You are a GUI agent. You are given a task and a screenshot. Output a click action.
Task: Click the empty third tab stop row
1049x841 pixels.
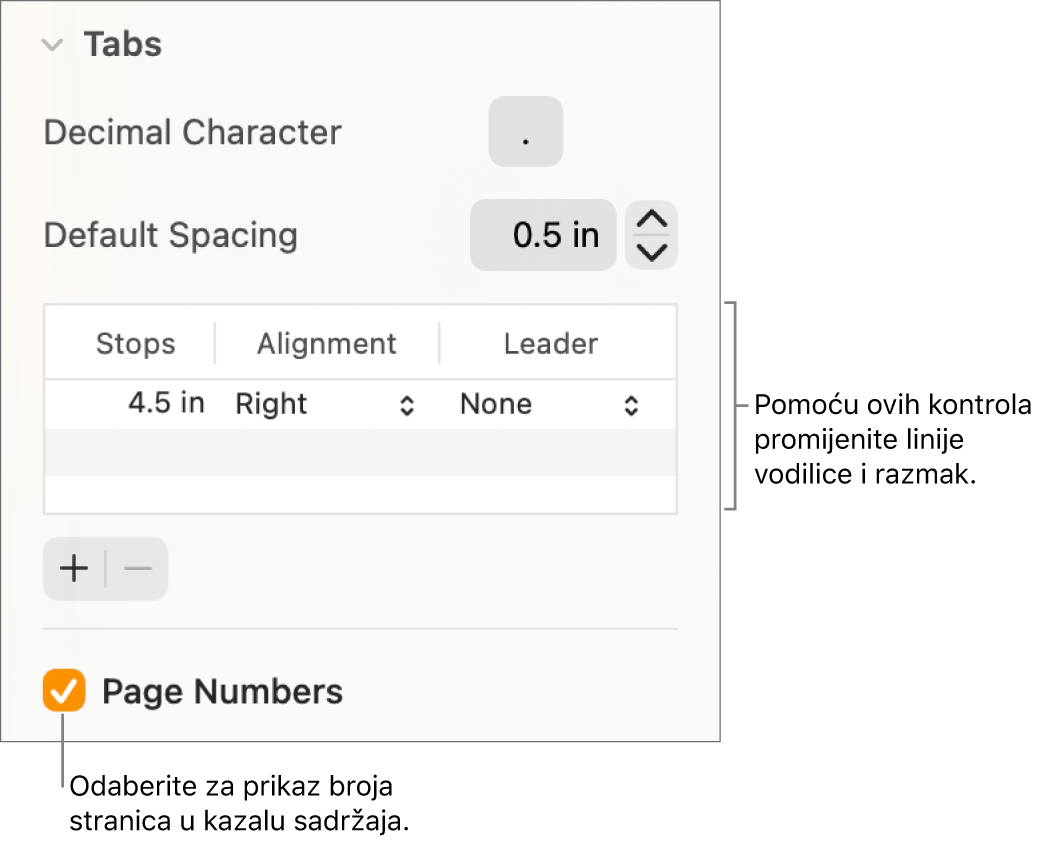(x=360, y=494)
